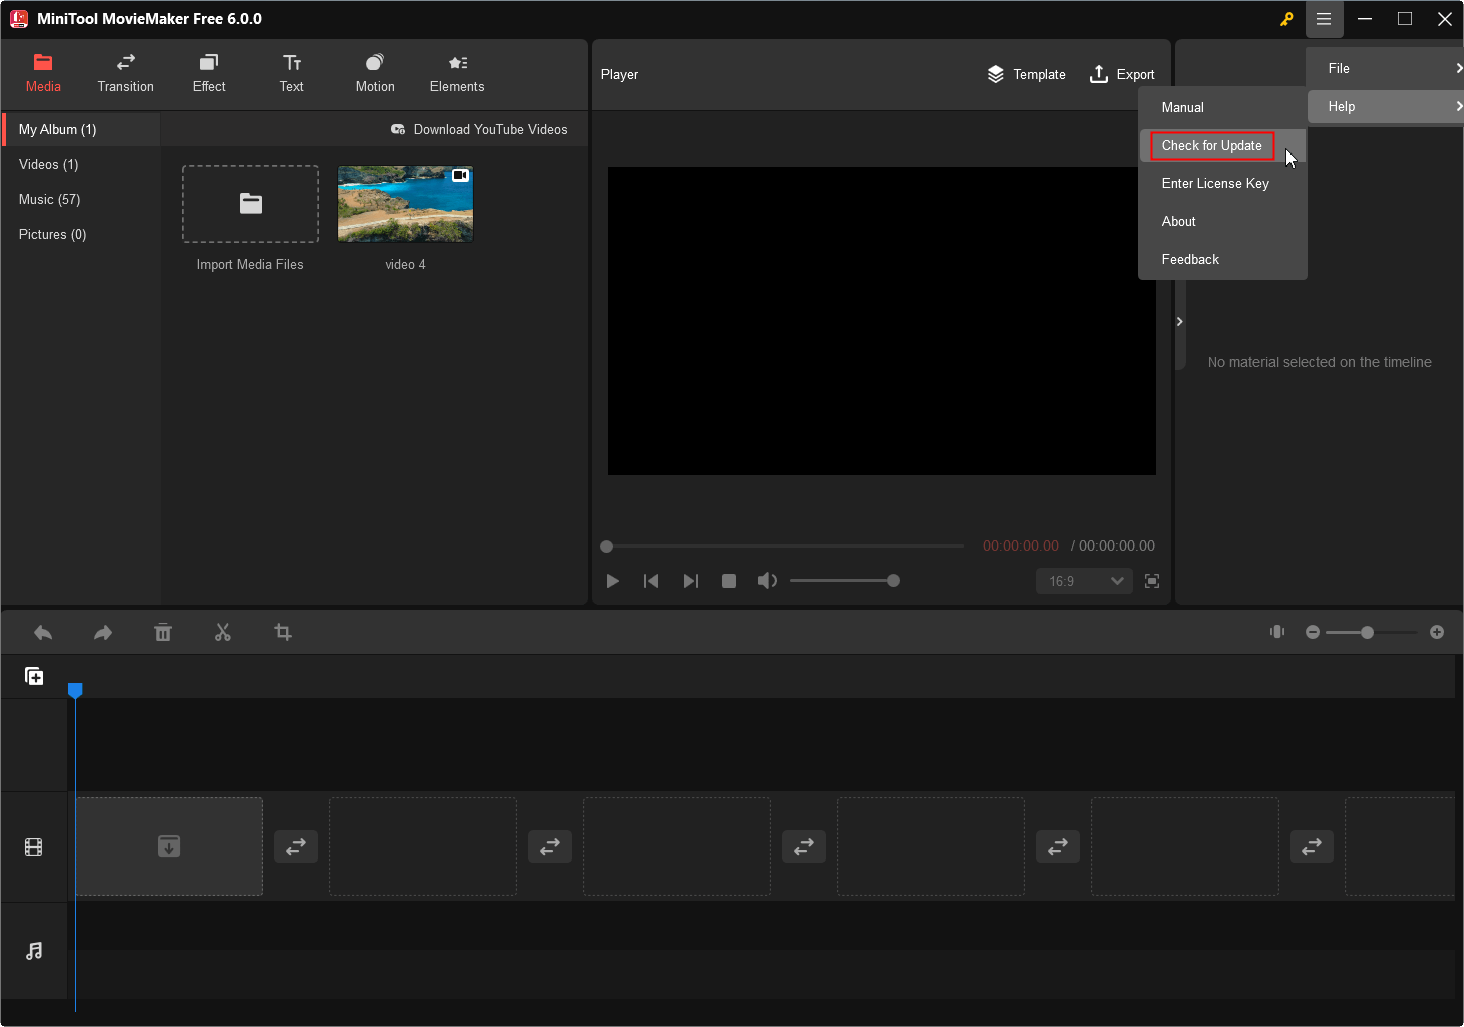The height and width of the screenshot is (1027, 1464).
Task: Click Download YouTube Videos link
Action: point(479,129)
